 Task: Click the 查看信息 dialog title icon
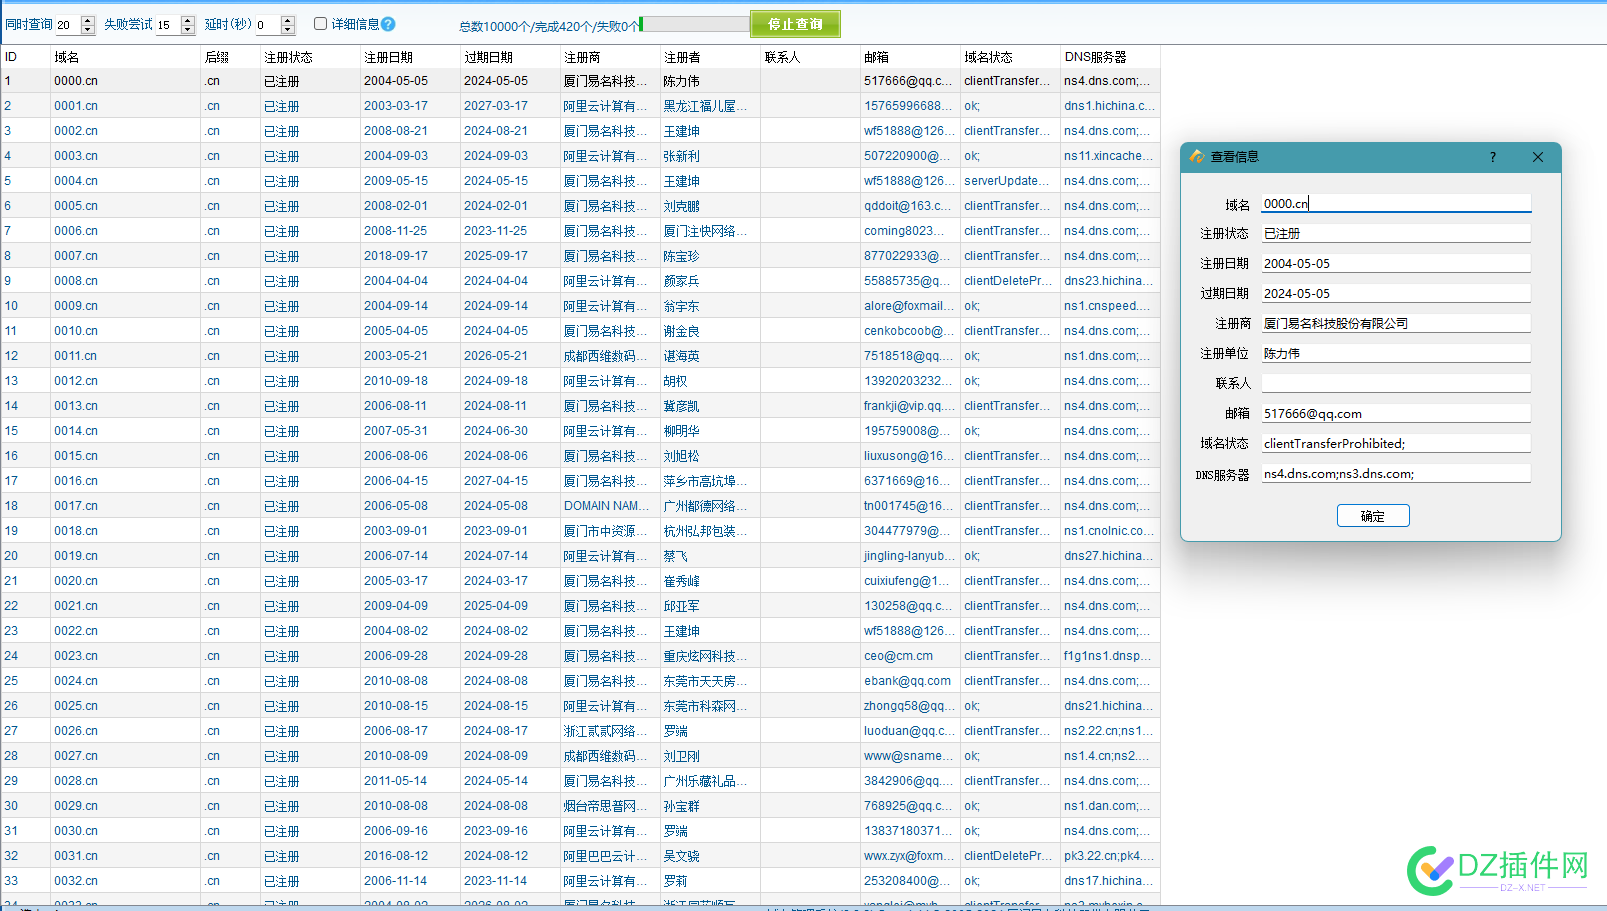tap(1197, 157)
